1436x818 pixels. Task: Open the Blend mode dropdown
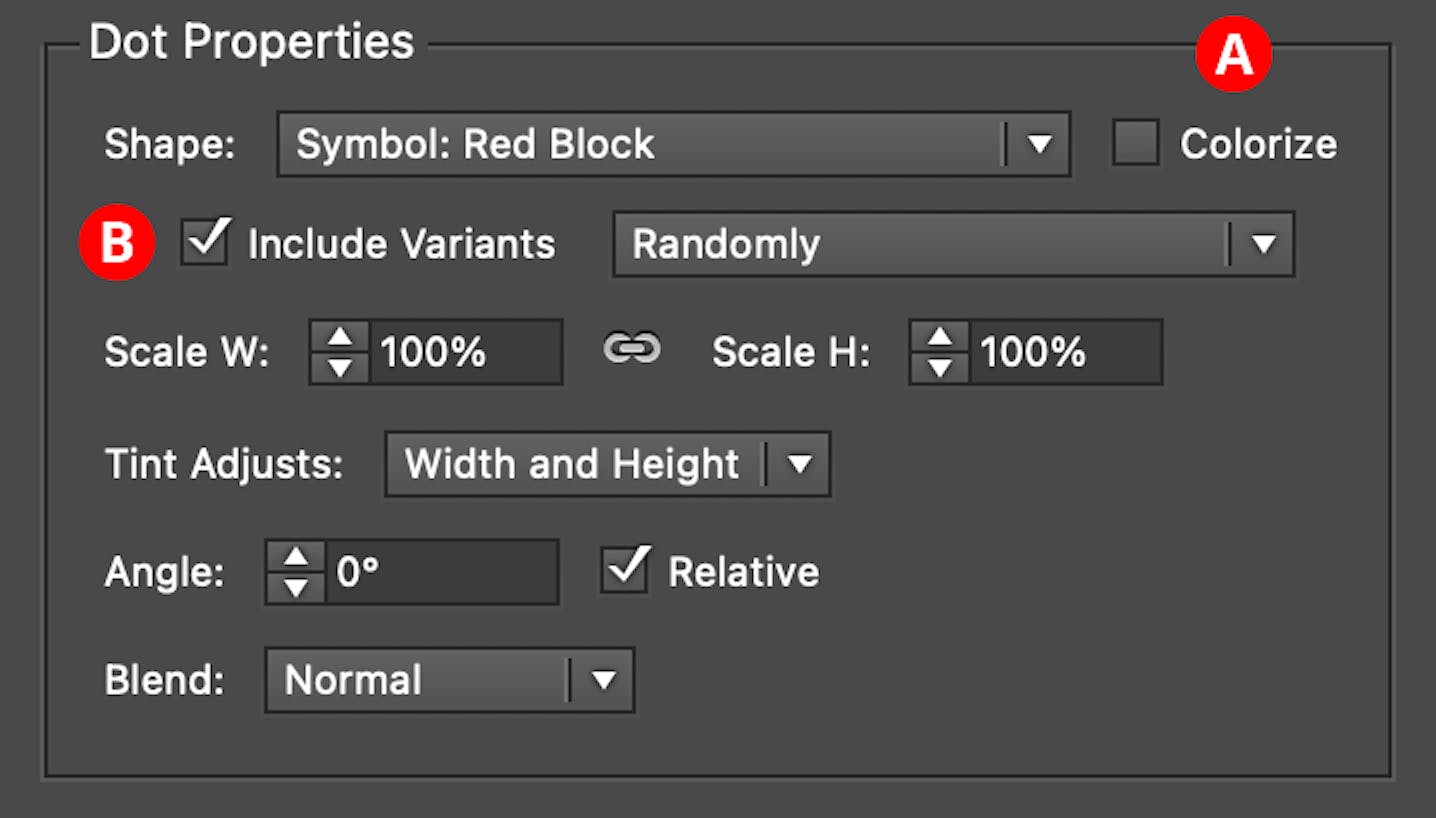click(602, 681)
